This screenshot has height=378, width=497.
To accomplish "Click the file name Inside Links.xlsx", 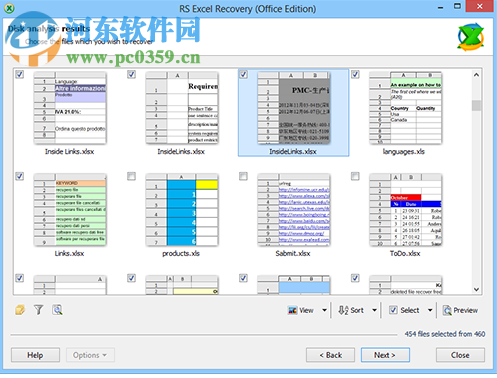I will click(70, 152).
